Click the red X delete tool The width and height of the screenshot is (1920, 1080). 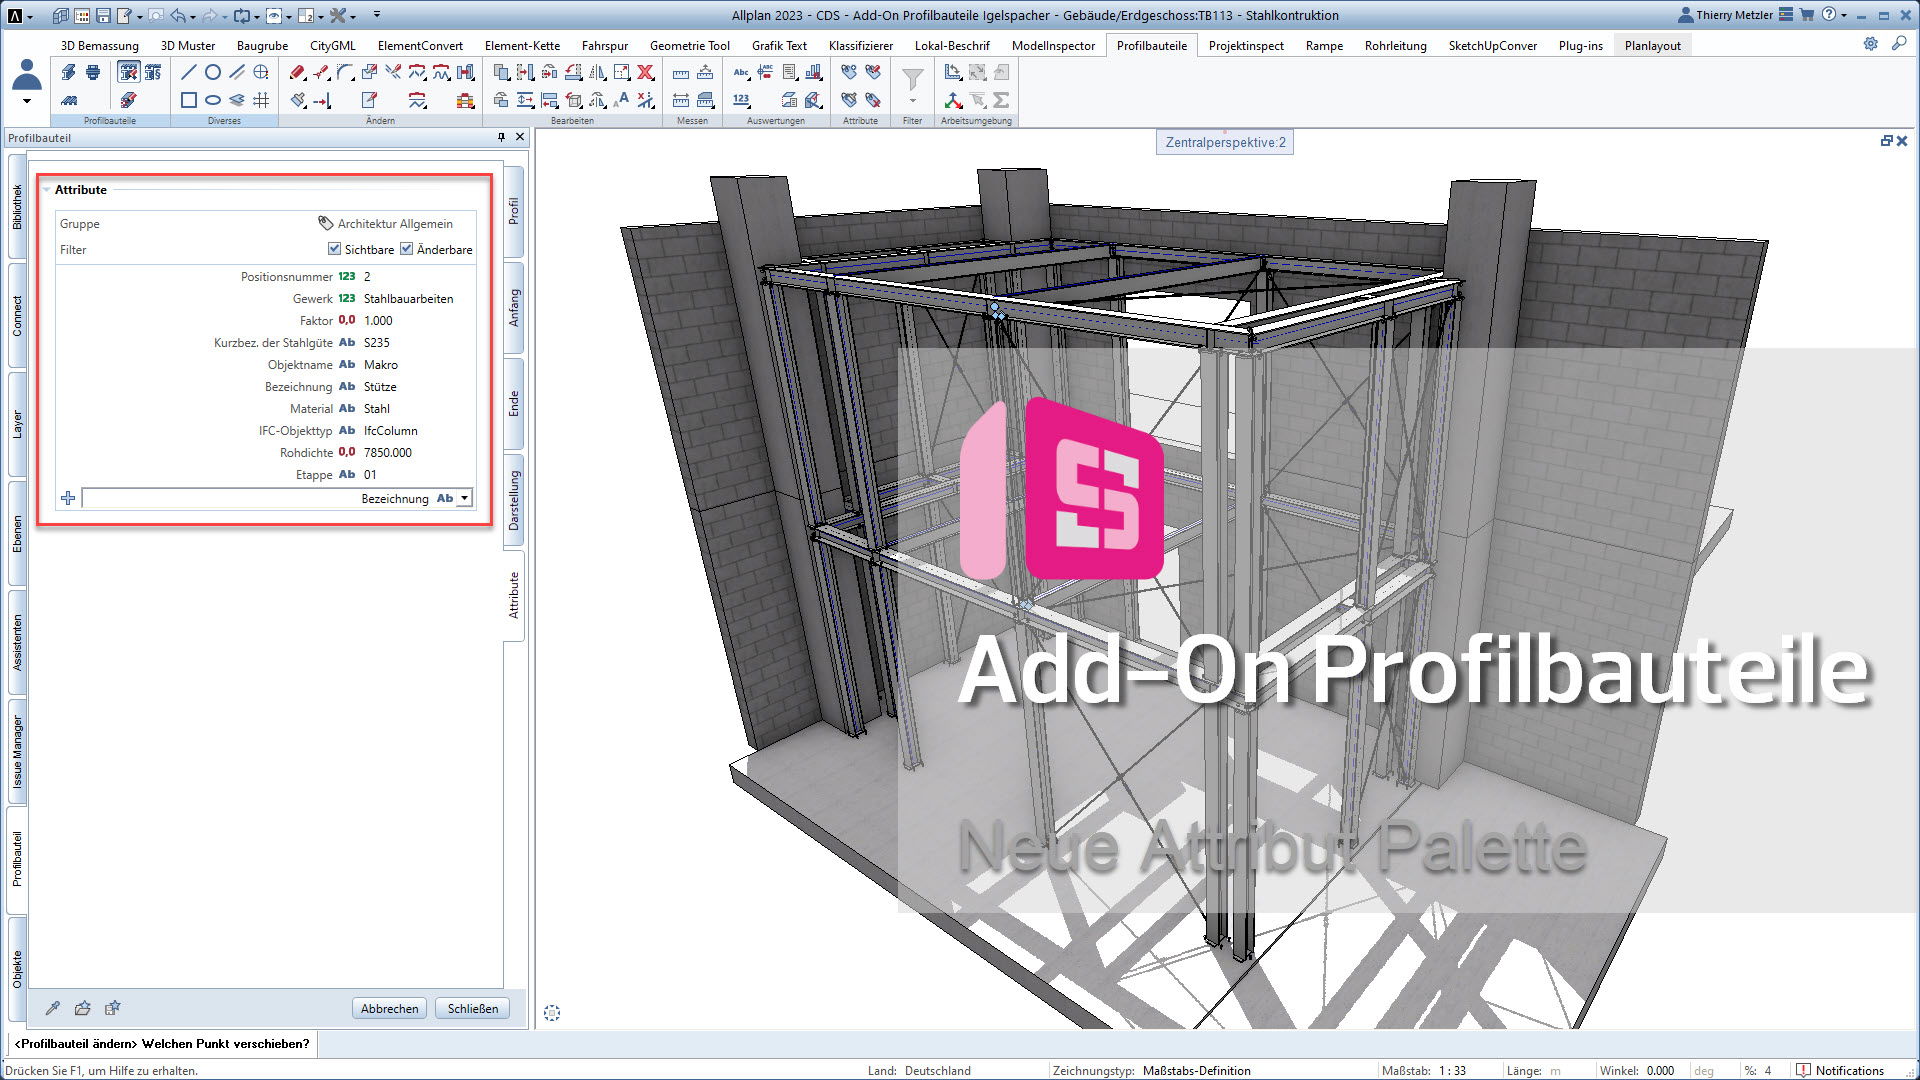tap(646, 72)
